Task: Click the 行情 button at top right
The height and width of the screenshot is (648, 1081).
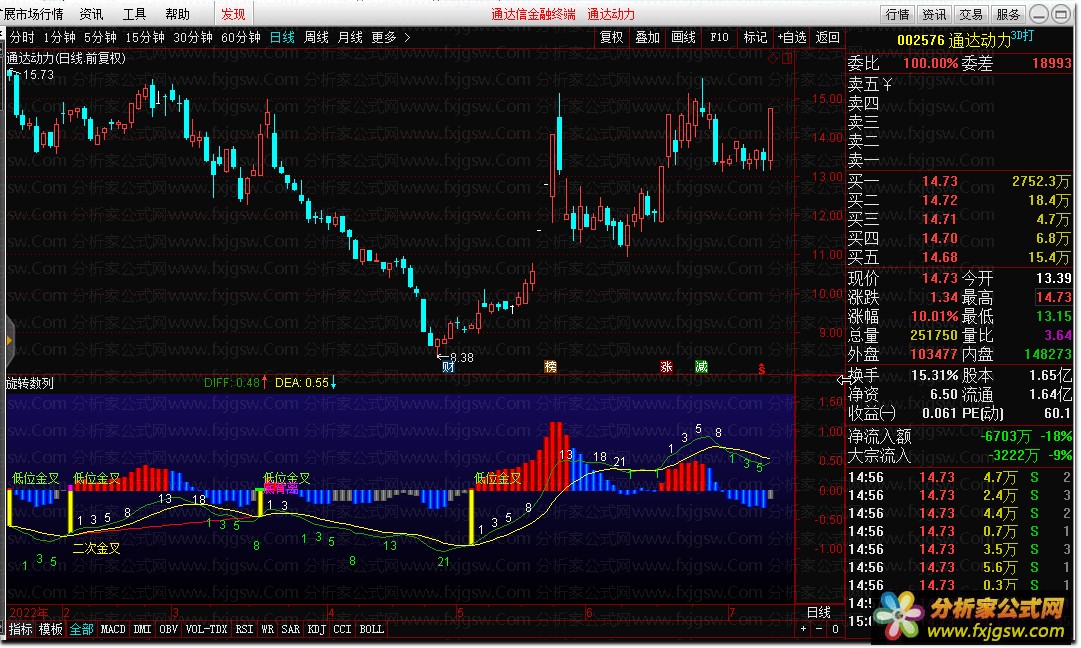Action: tap(898, 14)
